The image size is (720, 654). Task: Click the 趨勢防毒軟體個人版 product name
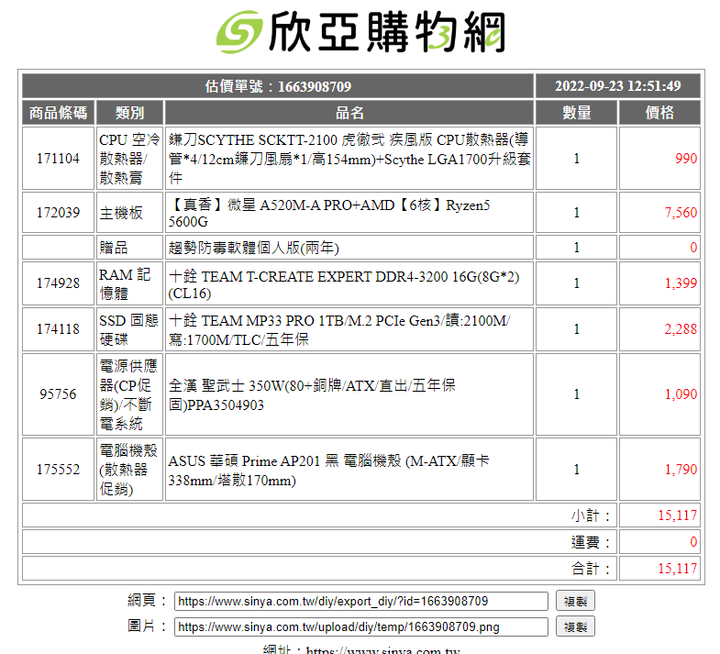(253, 248)
